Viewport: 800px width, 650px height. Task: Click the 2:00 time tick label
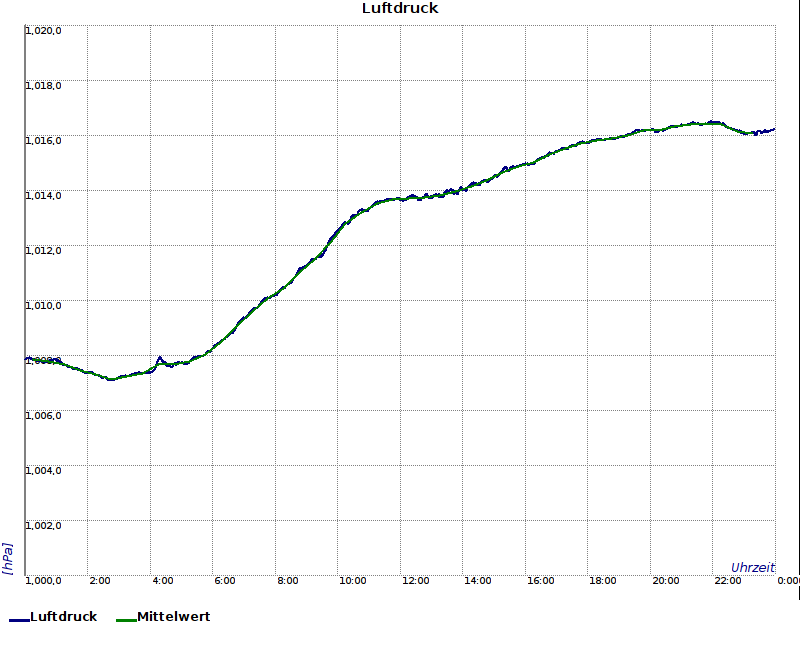click(100, 580)
